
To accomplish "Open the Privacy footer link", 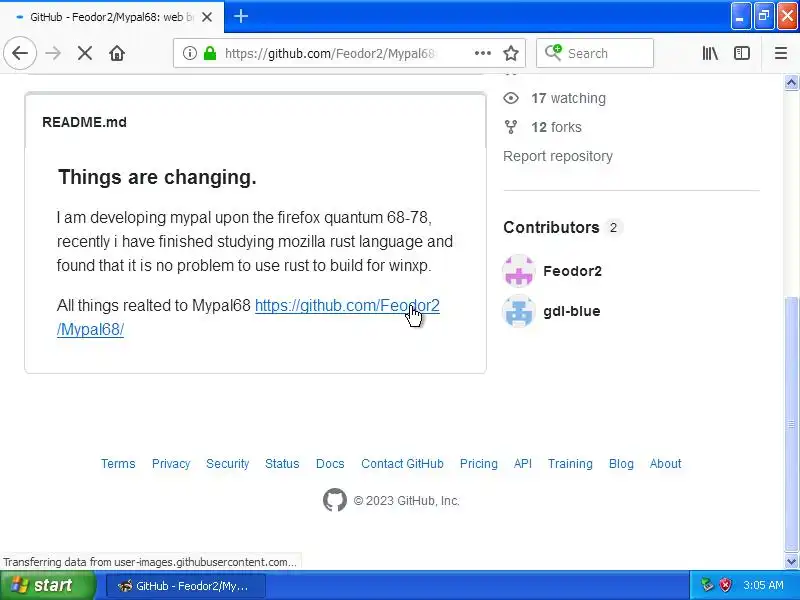I will point(171,463).
